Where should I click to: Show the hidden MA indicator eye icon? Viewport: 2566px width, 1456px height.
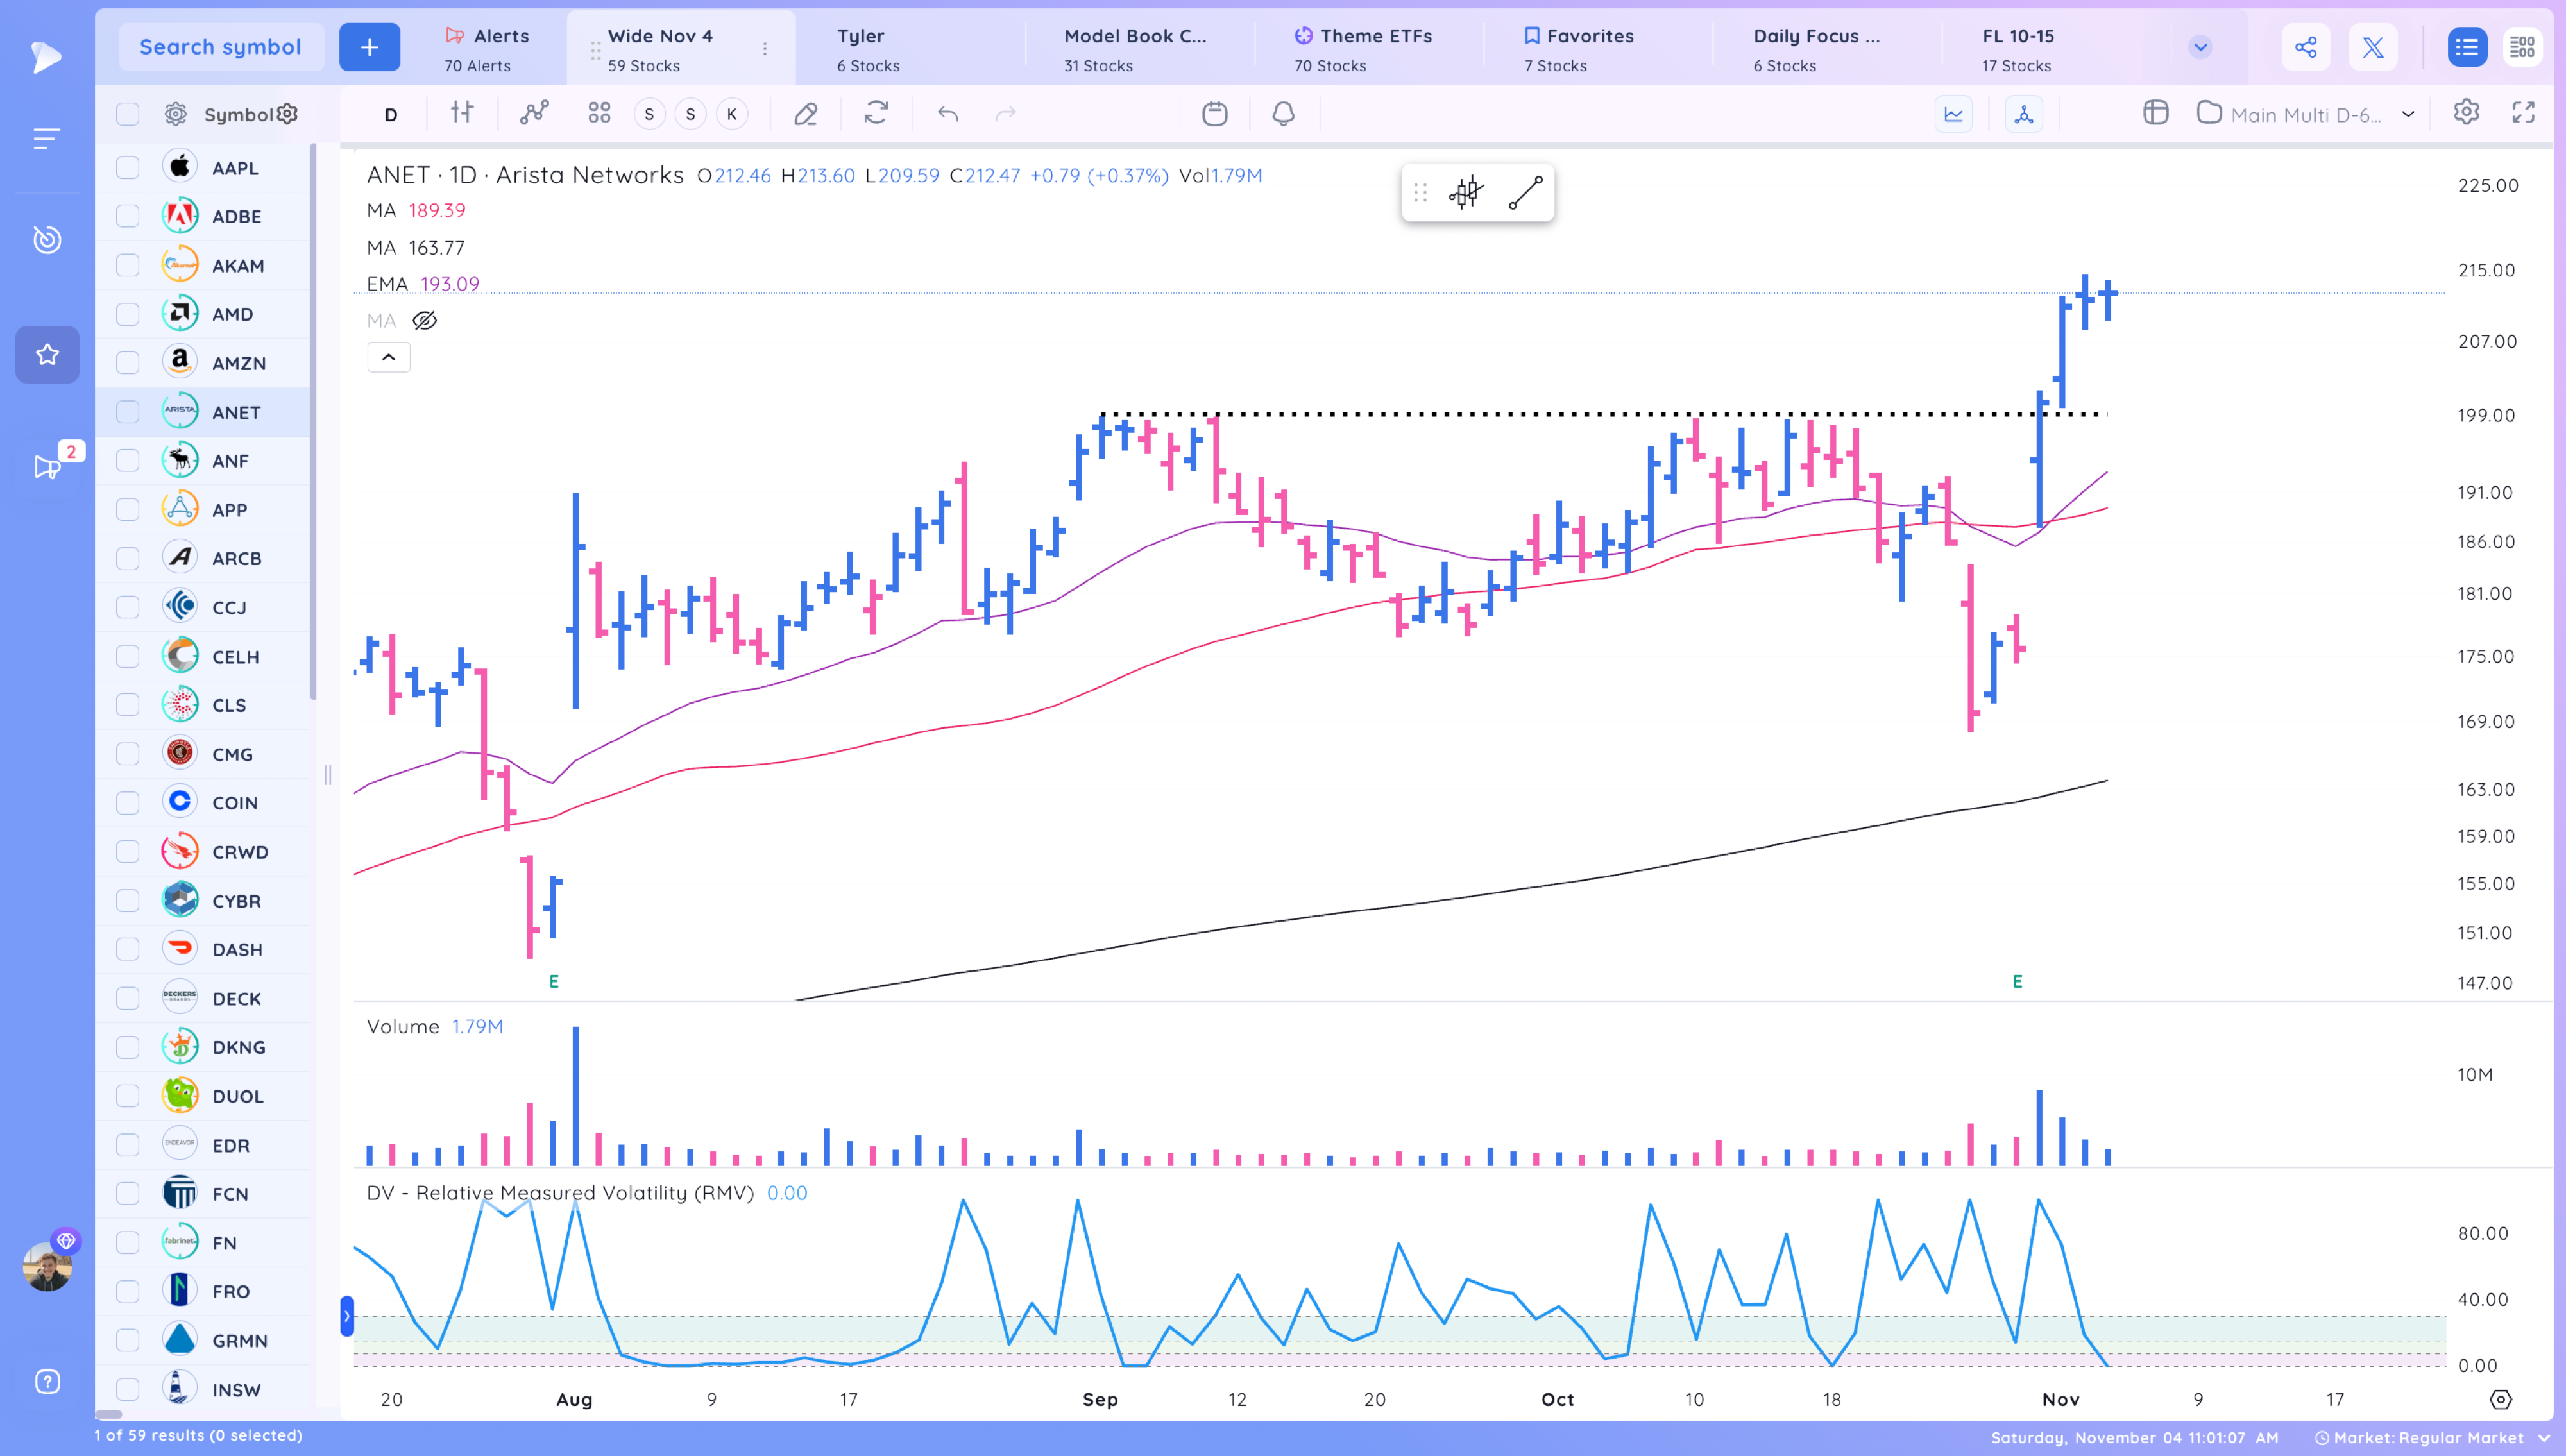[x=424, y=321]
